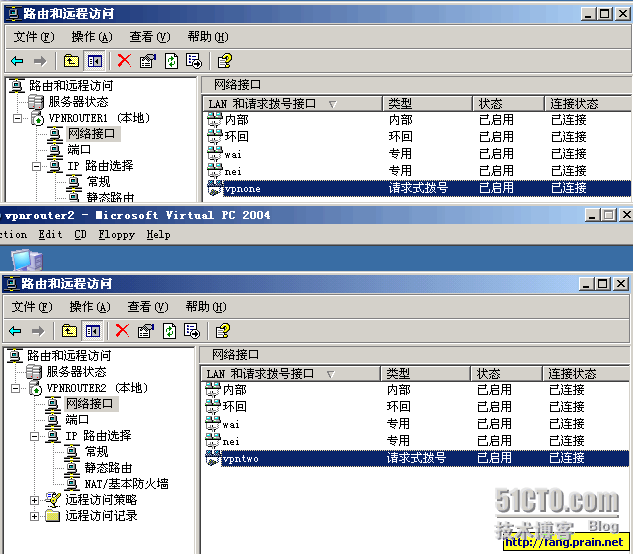Click Help icon in VPNROUTER2 window toolbar
Screen dimensions: 633x554
[223, 331]
